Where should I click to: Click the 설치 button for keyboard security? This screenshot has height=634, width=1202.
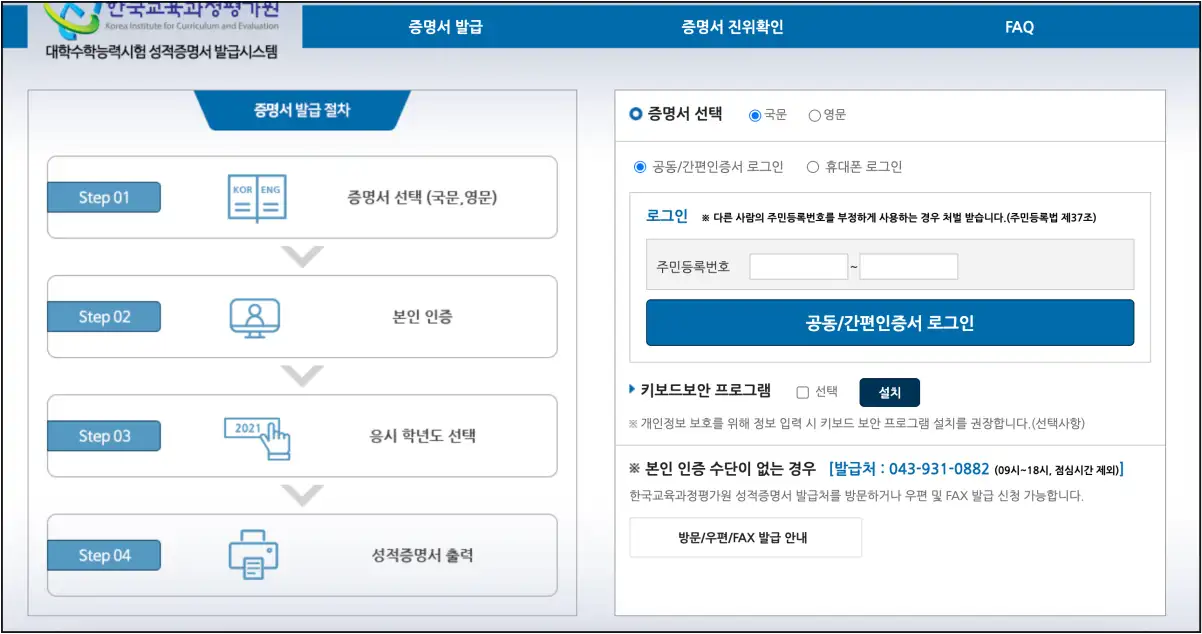(x=889, y=392)
